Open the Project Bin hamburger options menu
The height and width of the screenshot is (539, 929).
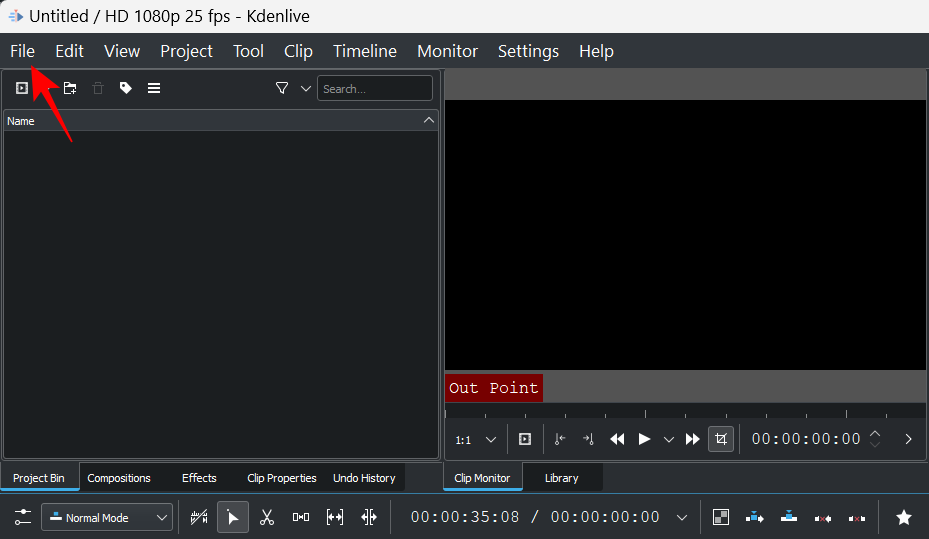tap(154, 88)
